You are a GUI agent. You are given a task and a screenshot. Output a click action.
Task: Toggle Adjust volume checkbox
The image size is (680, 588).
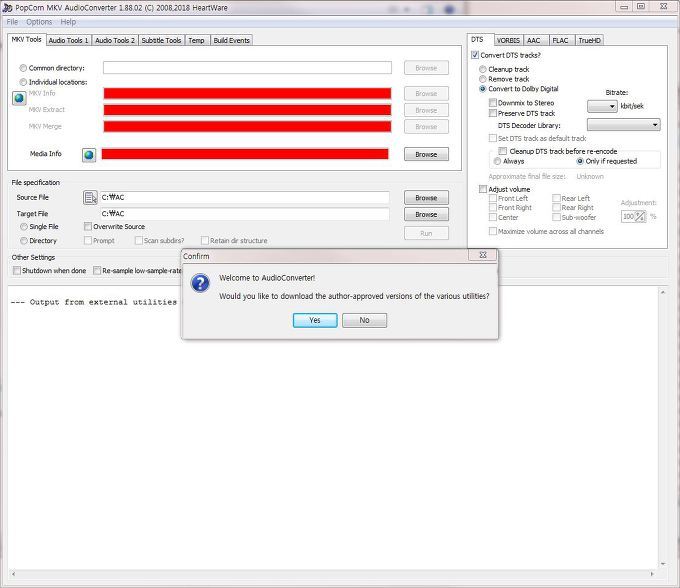[x=483, y=189]
